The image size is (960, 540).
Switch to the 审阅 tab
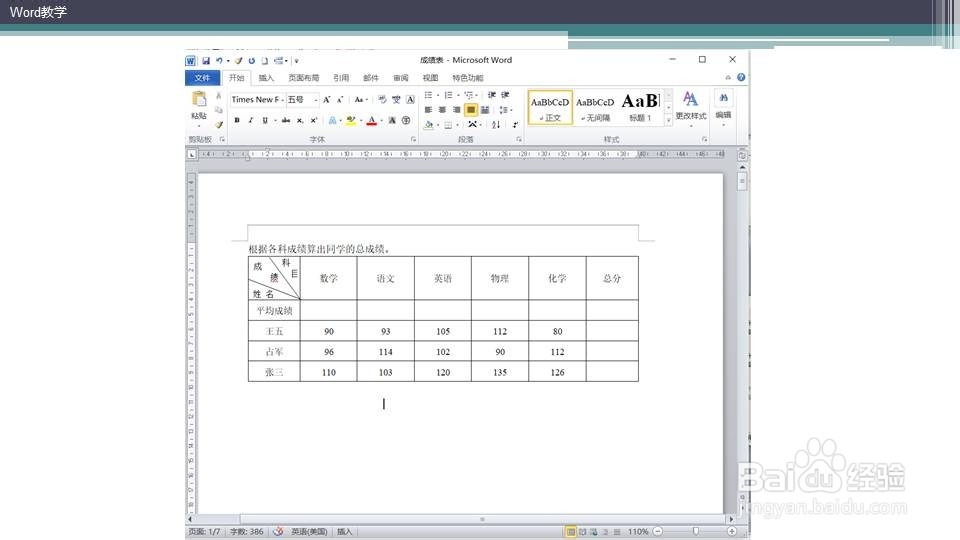[x=400, y=78]
